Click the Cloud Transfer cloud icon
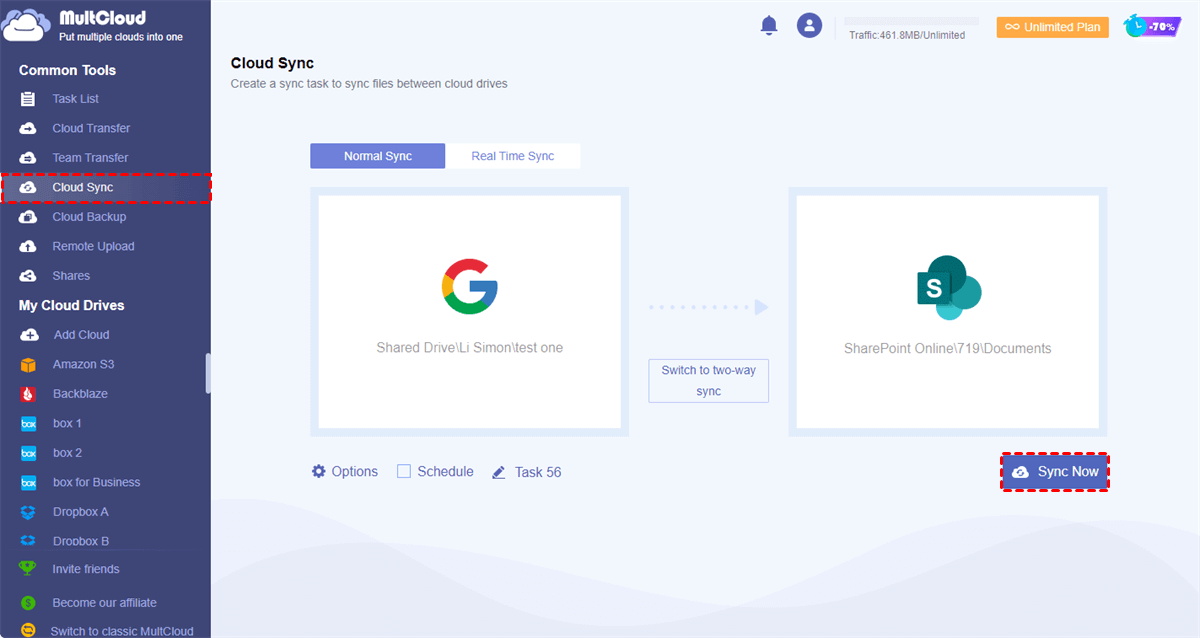Screen dimensions: 1200x638 (28, 128)
